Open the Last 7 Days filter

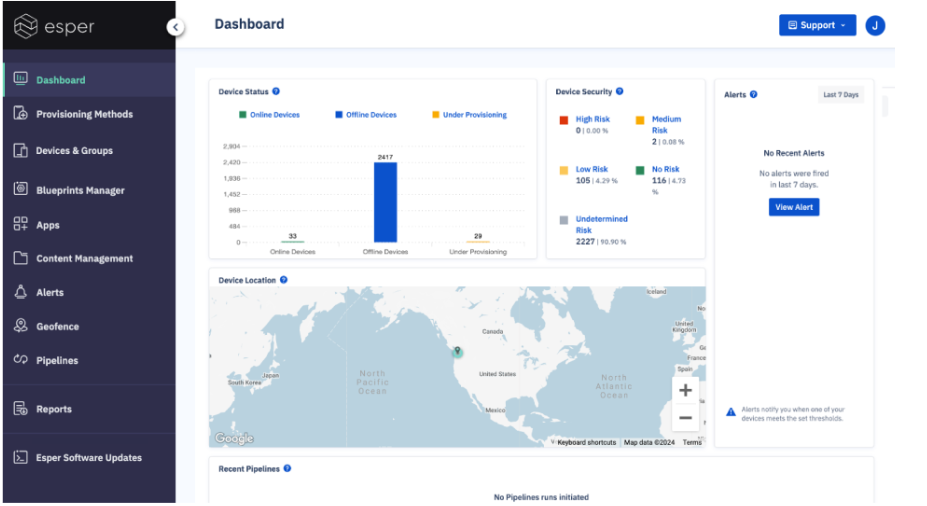click(x=841, y=95)
